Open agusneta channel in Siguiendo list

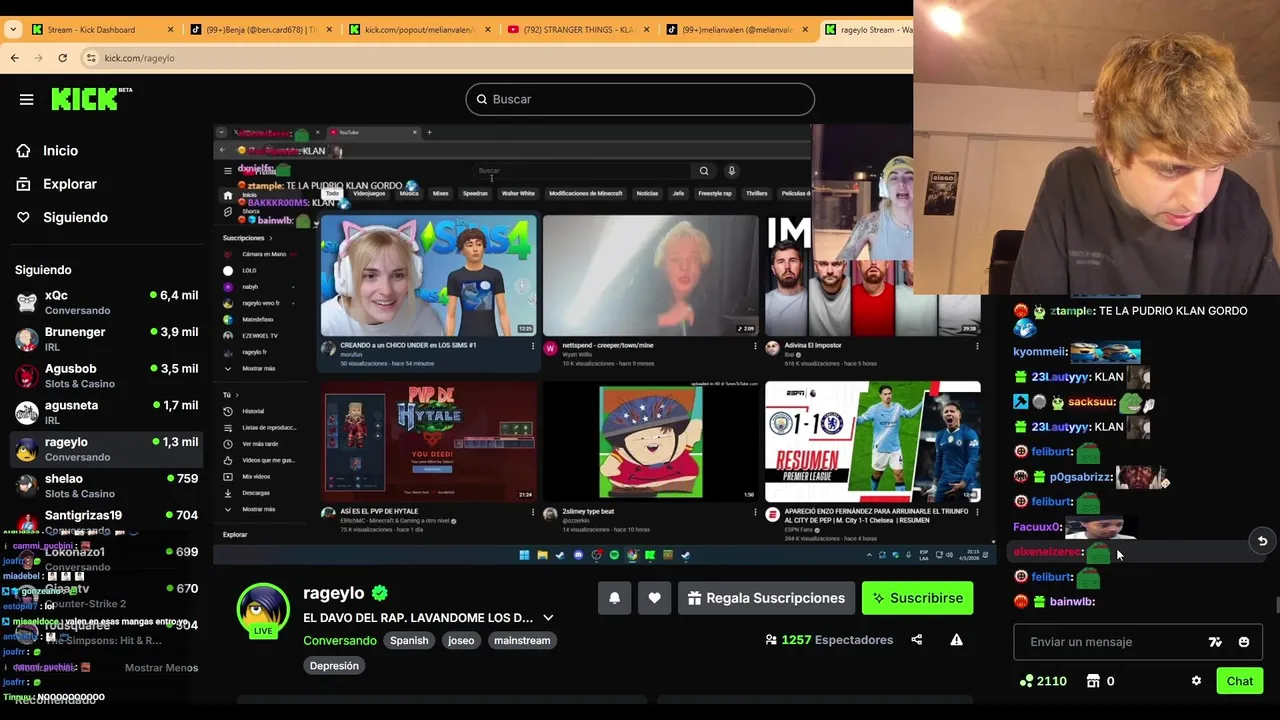106,412
